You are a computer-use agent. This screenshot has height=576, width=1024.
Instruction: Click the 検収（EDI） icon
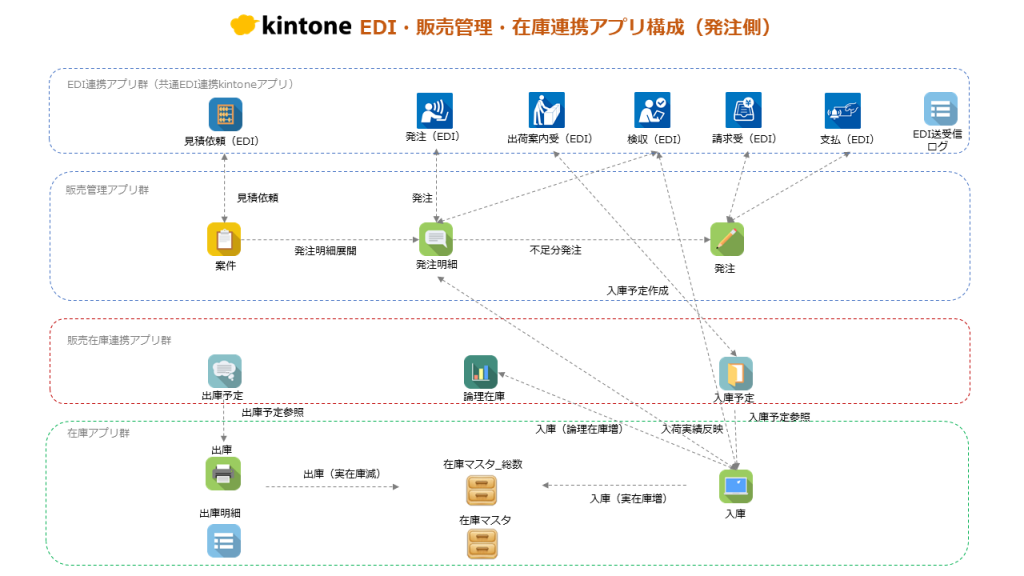(x=652, y=110)
